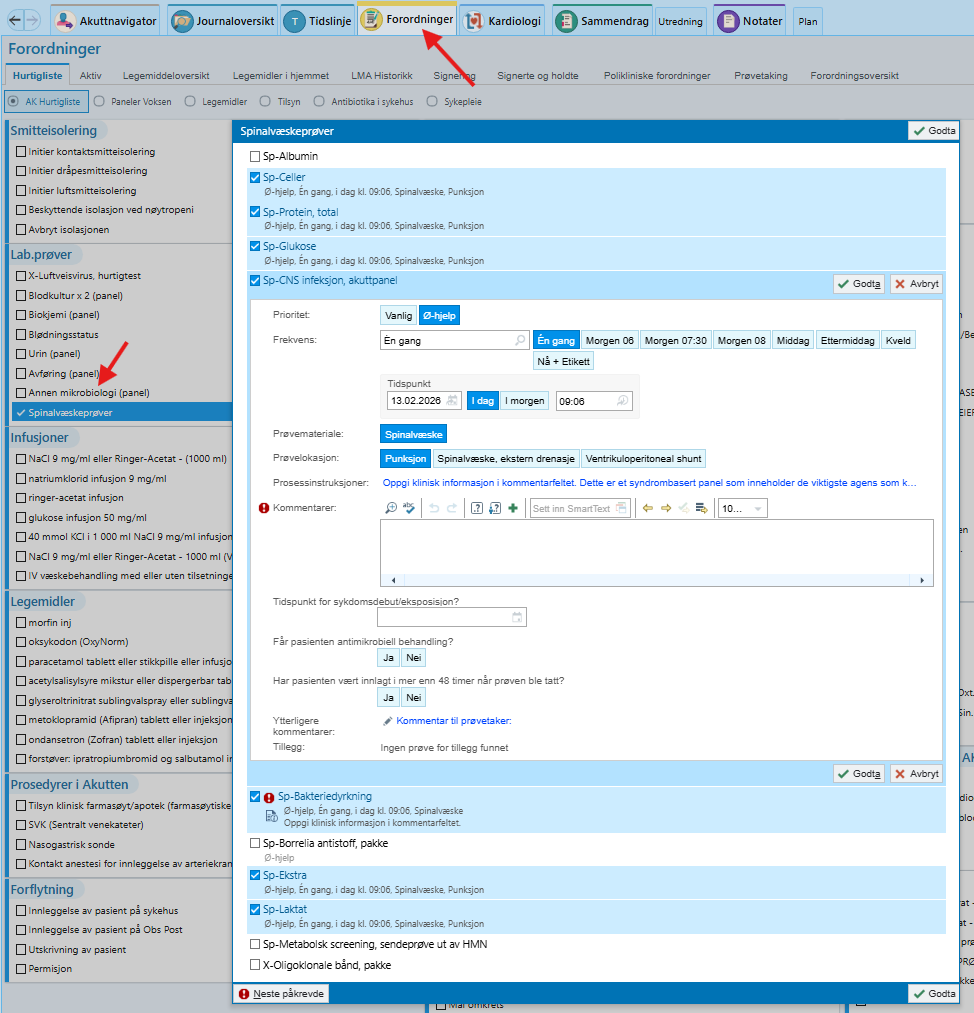This screenshot has height=1013, width=974.
Task: Select the Paneler Voksen radio button
Action: pos(100,101)
